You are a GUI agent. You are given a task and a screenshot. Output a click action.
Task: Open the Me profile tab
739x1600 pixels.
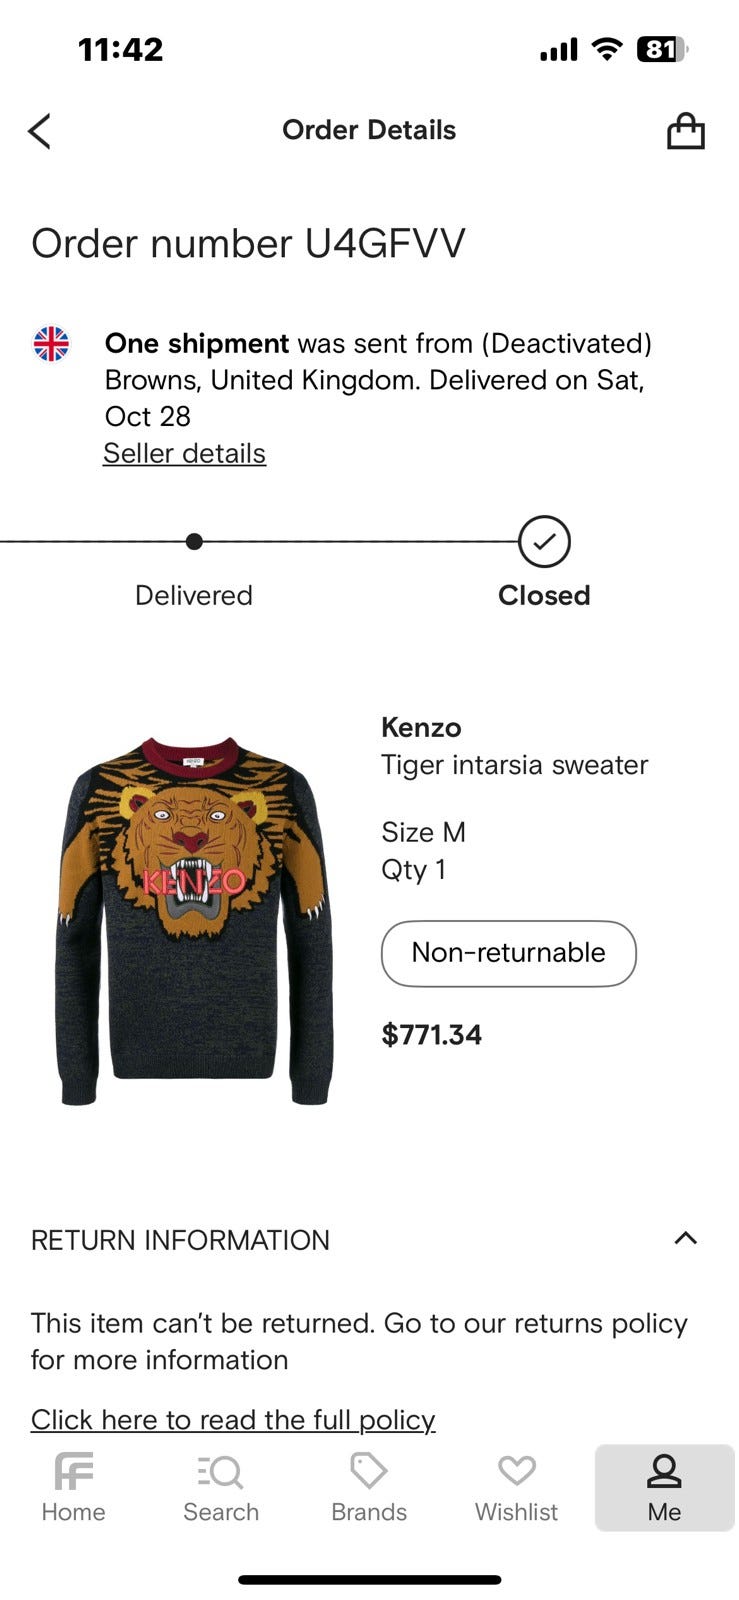coord(664,1487)
